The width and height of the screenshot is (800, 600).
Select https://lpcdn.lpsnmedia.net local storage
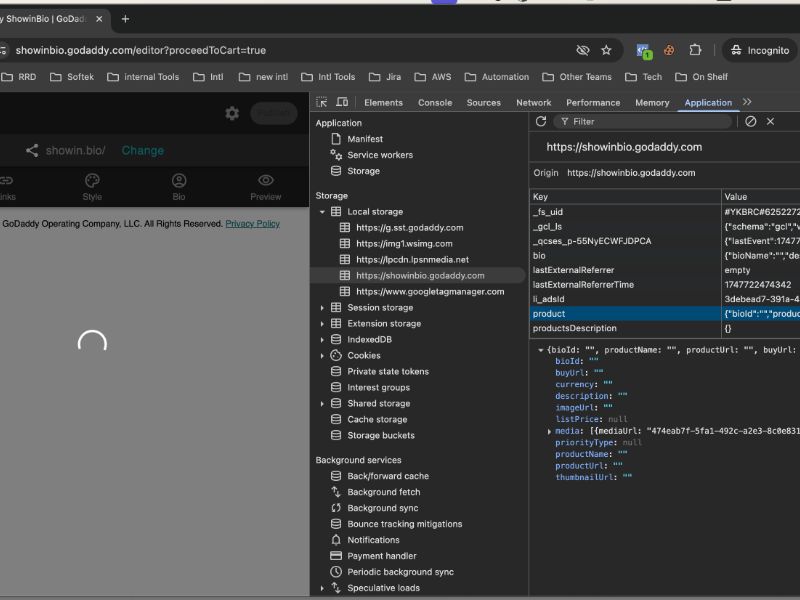(x=412, y=260)
